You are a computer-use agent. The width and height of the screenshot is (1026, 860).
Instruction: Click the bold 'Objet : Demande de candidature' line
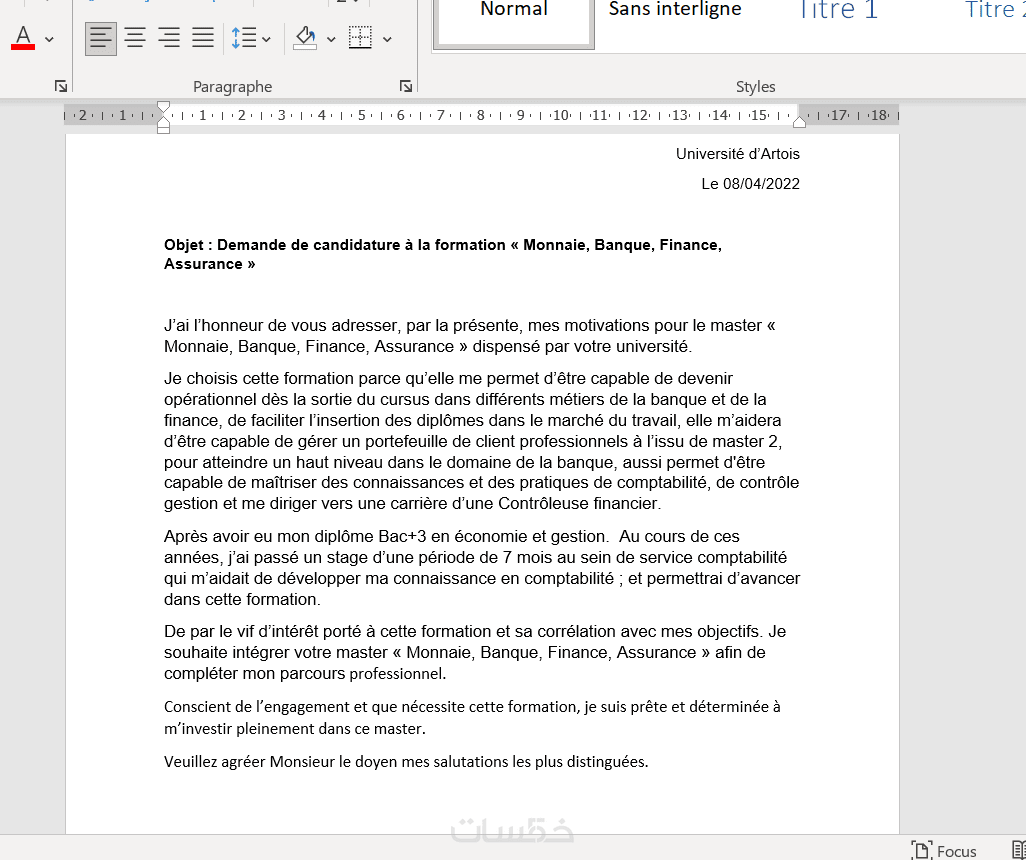click(x=443, y=254)
